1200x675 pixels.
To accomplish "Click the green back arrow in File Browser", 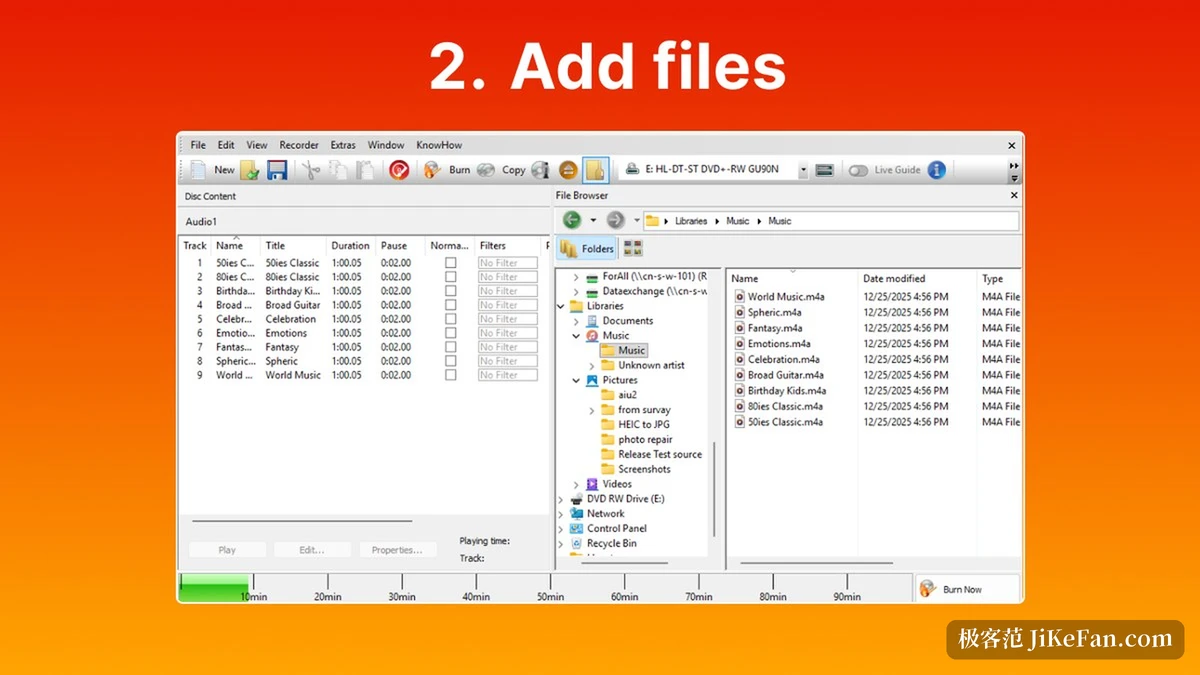I will pos(572,220).
